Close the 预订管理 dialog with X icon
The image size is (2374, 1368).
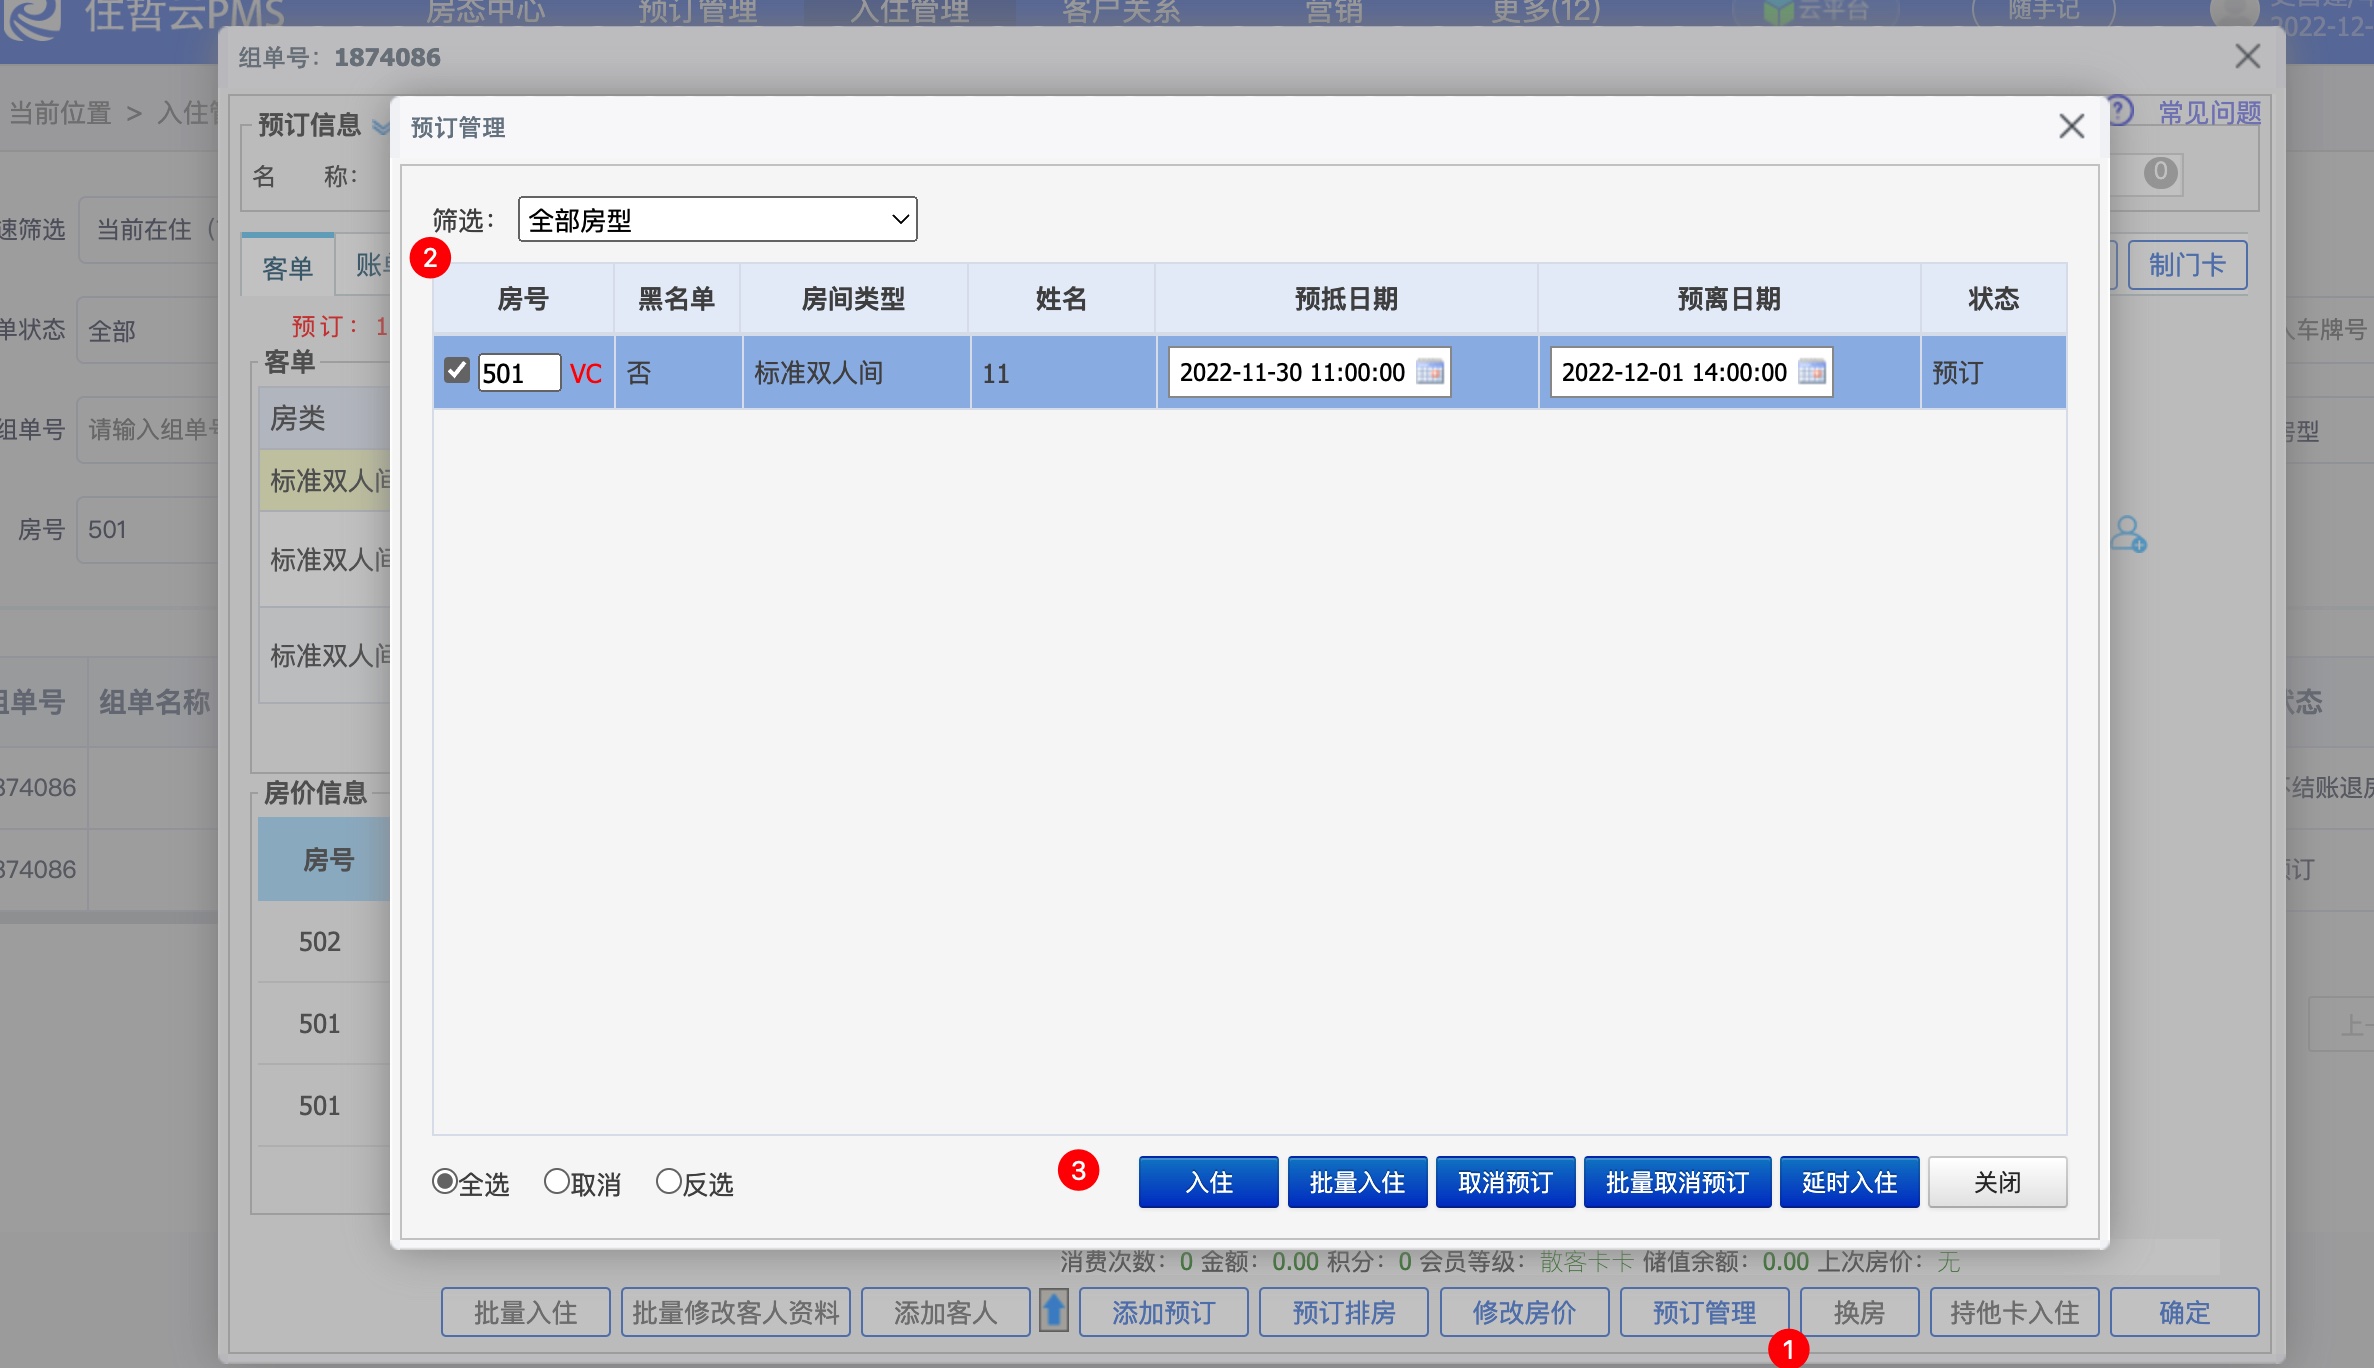[2072, 126]
